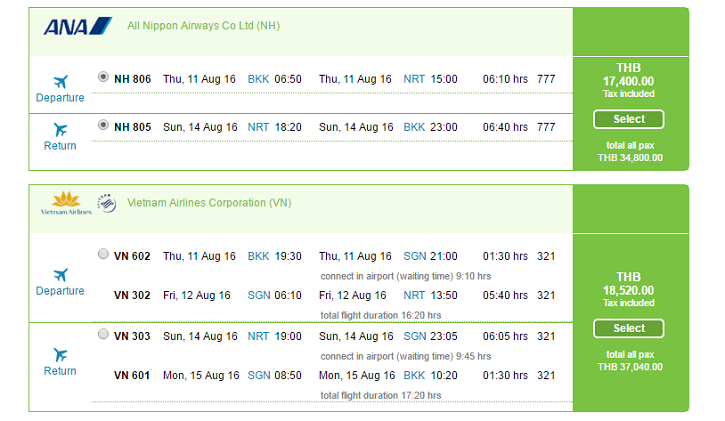Choose the VN 303 return radio button
Image resolution: width=725 pixels, height=421 pixels.
point(104,334)
